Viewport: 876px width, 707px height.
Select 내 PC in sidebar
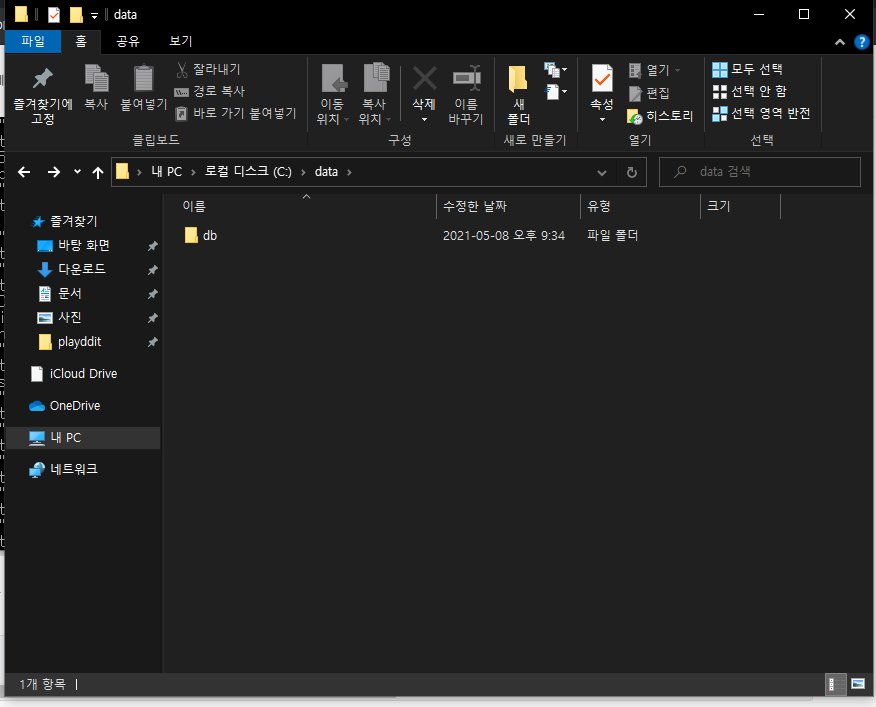click(x=83, y=438)
